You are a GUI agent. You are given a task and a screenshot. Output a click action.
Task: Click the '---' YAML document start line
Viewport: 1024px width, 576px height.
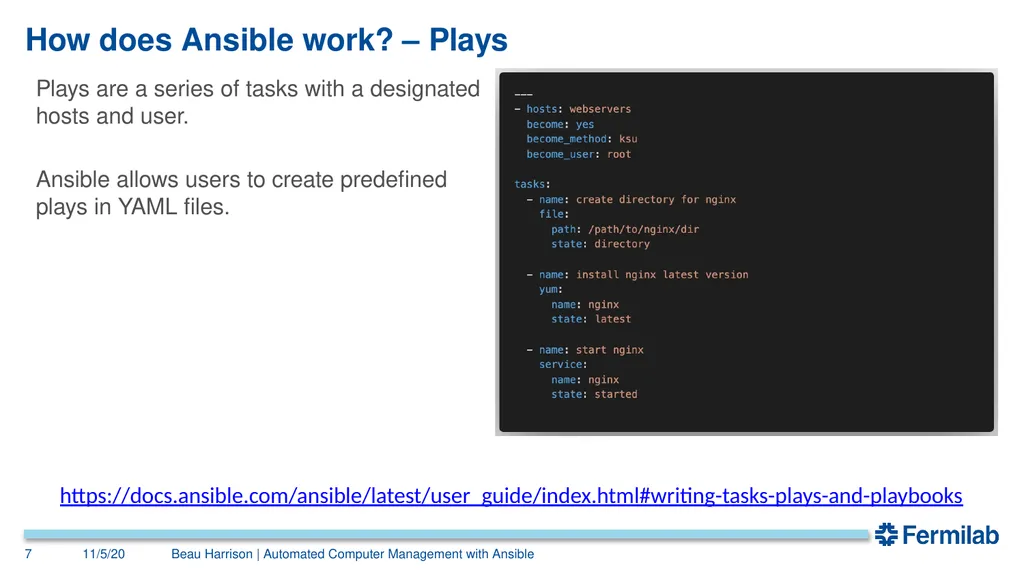coord(523,95)
